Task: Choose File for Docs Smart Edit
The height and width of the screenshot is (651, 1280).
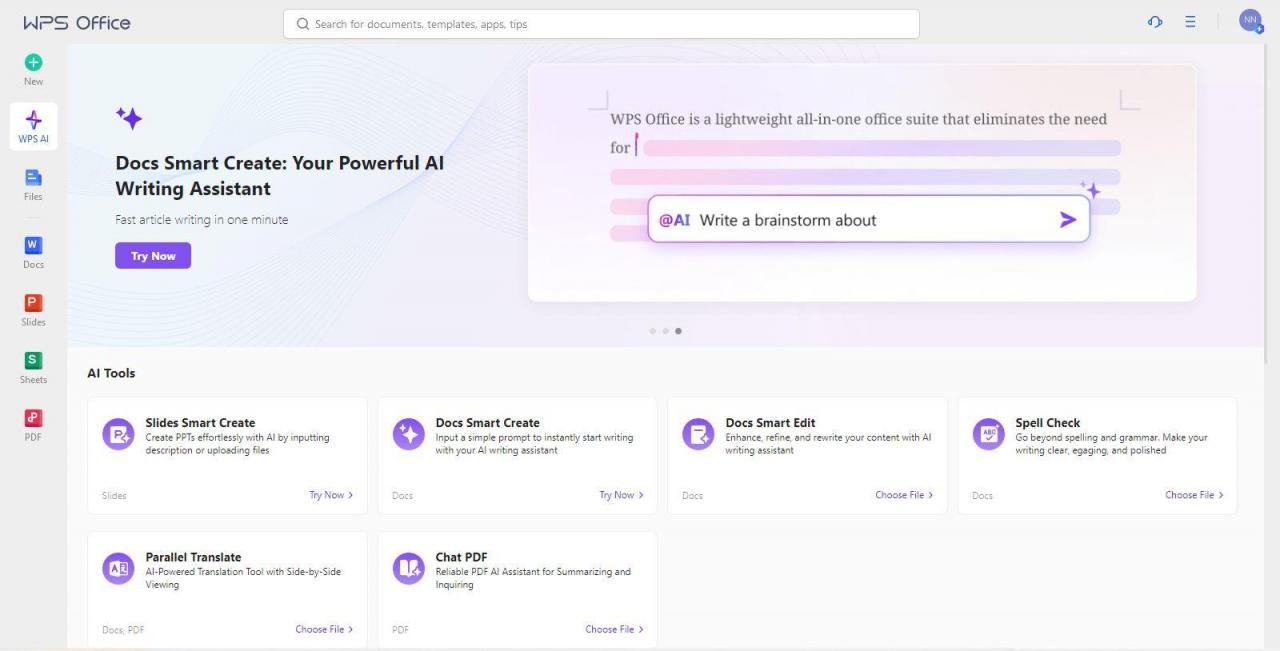Action: [x=904, y=495]
